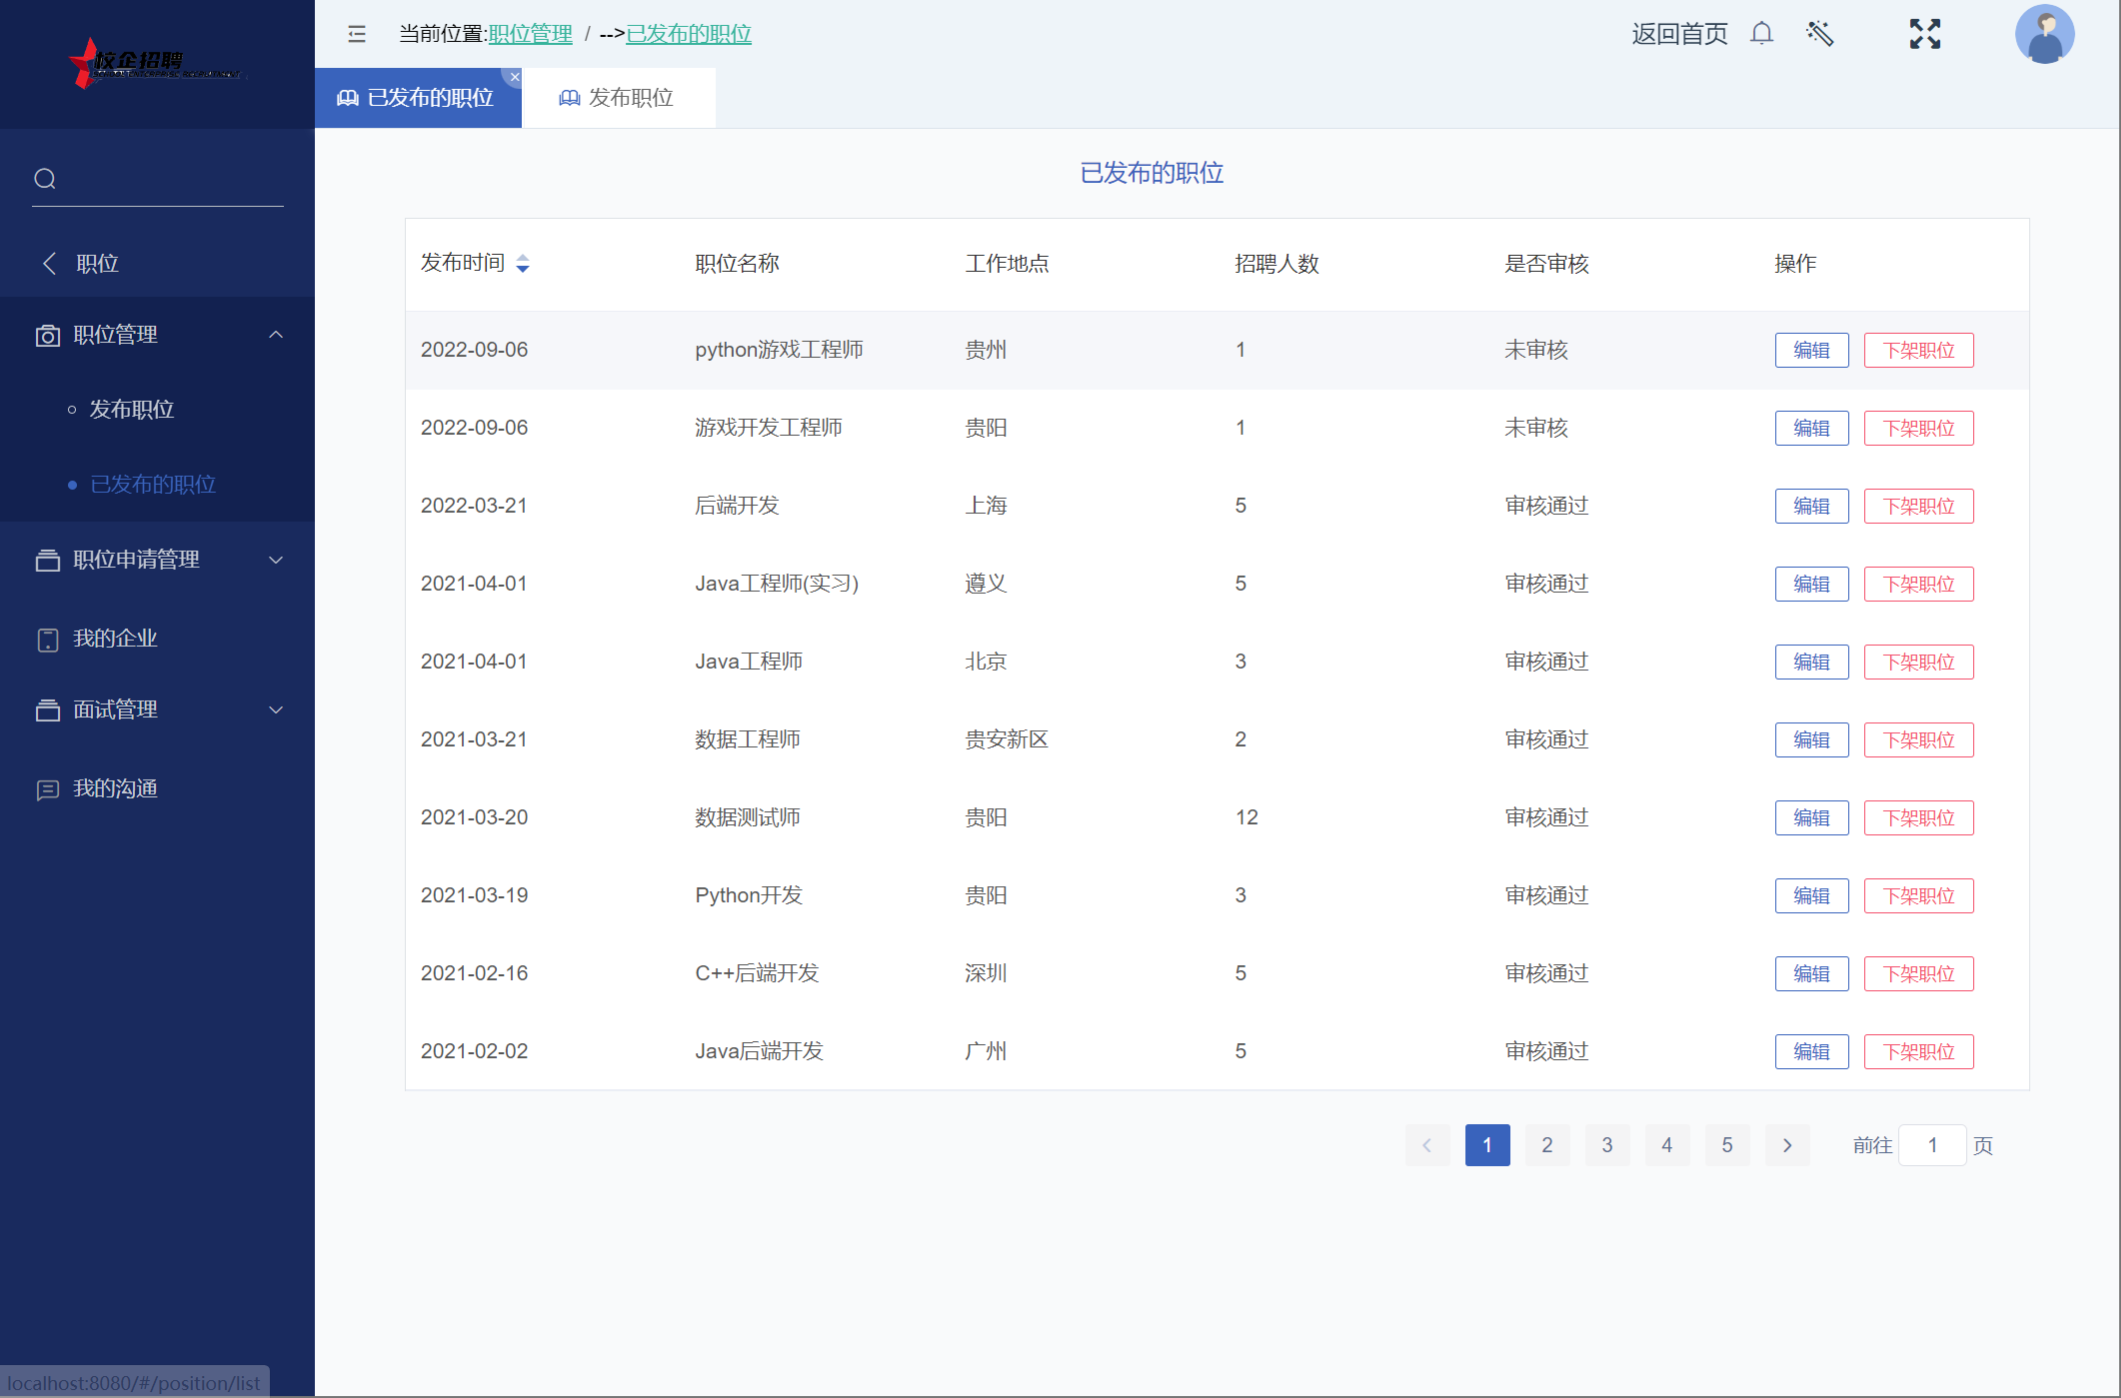Click the magic wand theme icon
Image resolution: width=2121 pixels, height=1398 pixels.
pos(1820,34)
